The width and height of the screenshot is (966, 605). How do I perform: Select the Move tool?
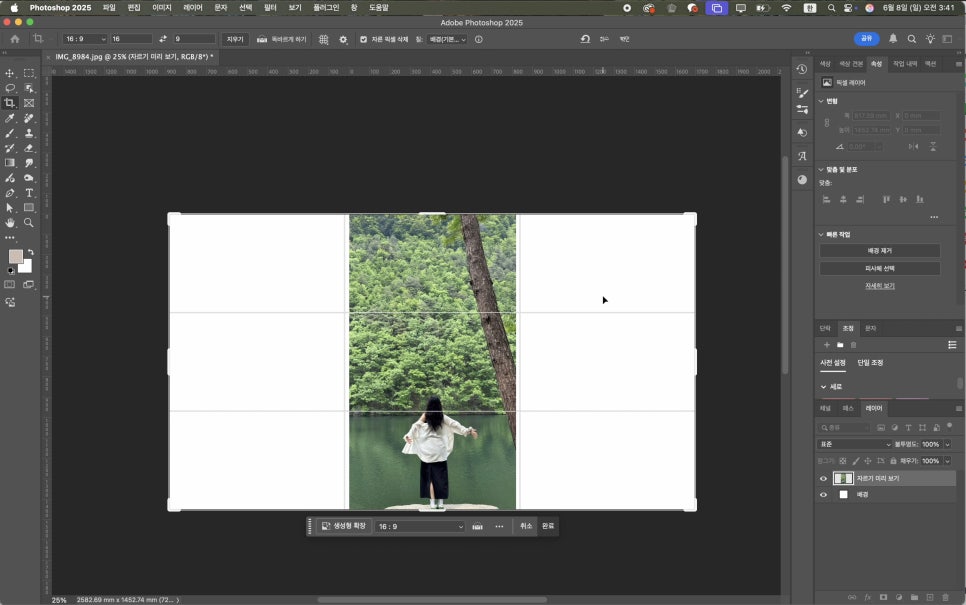coord(10,73)
